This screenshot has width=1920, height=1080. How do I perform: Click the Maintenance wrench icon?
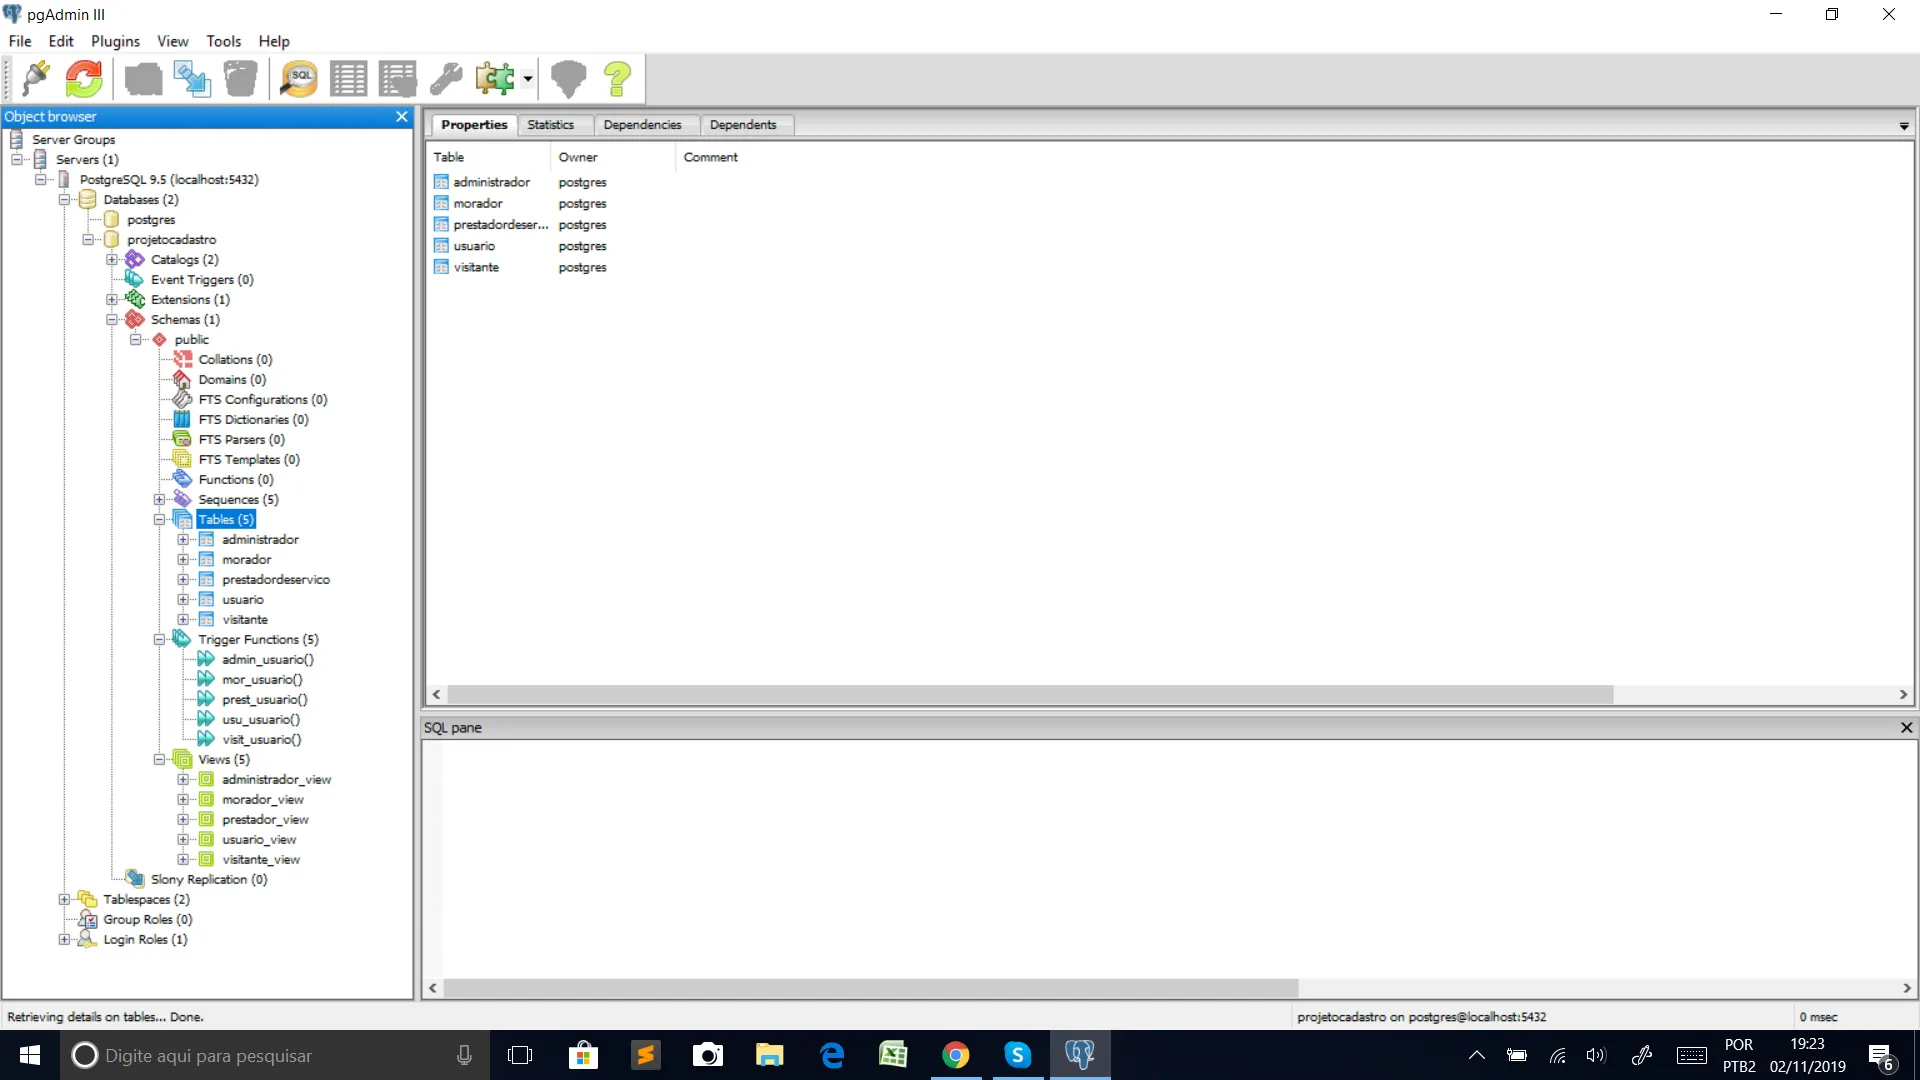(446, 78)
